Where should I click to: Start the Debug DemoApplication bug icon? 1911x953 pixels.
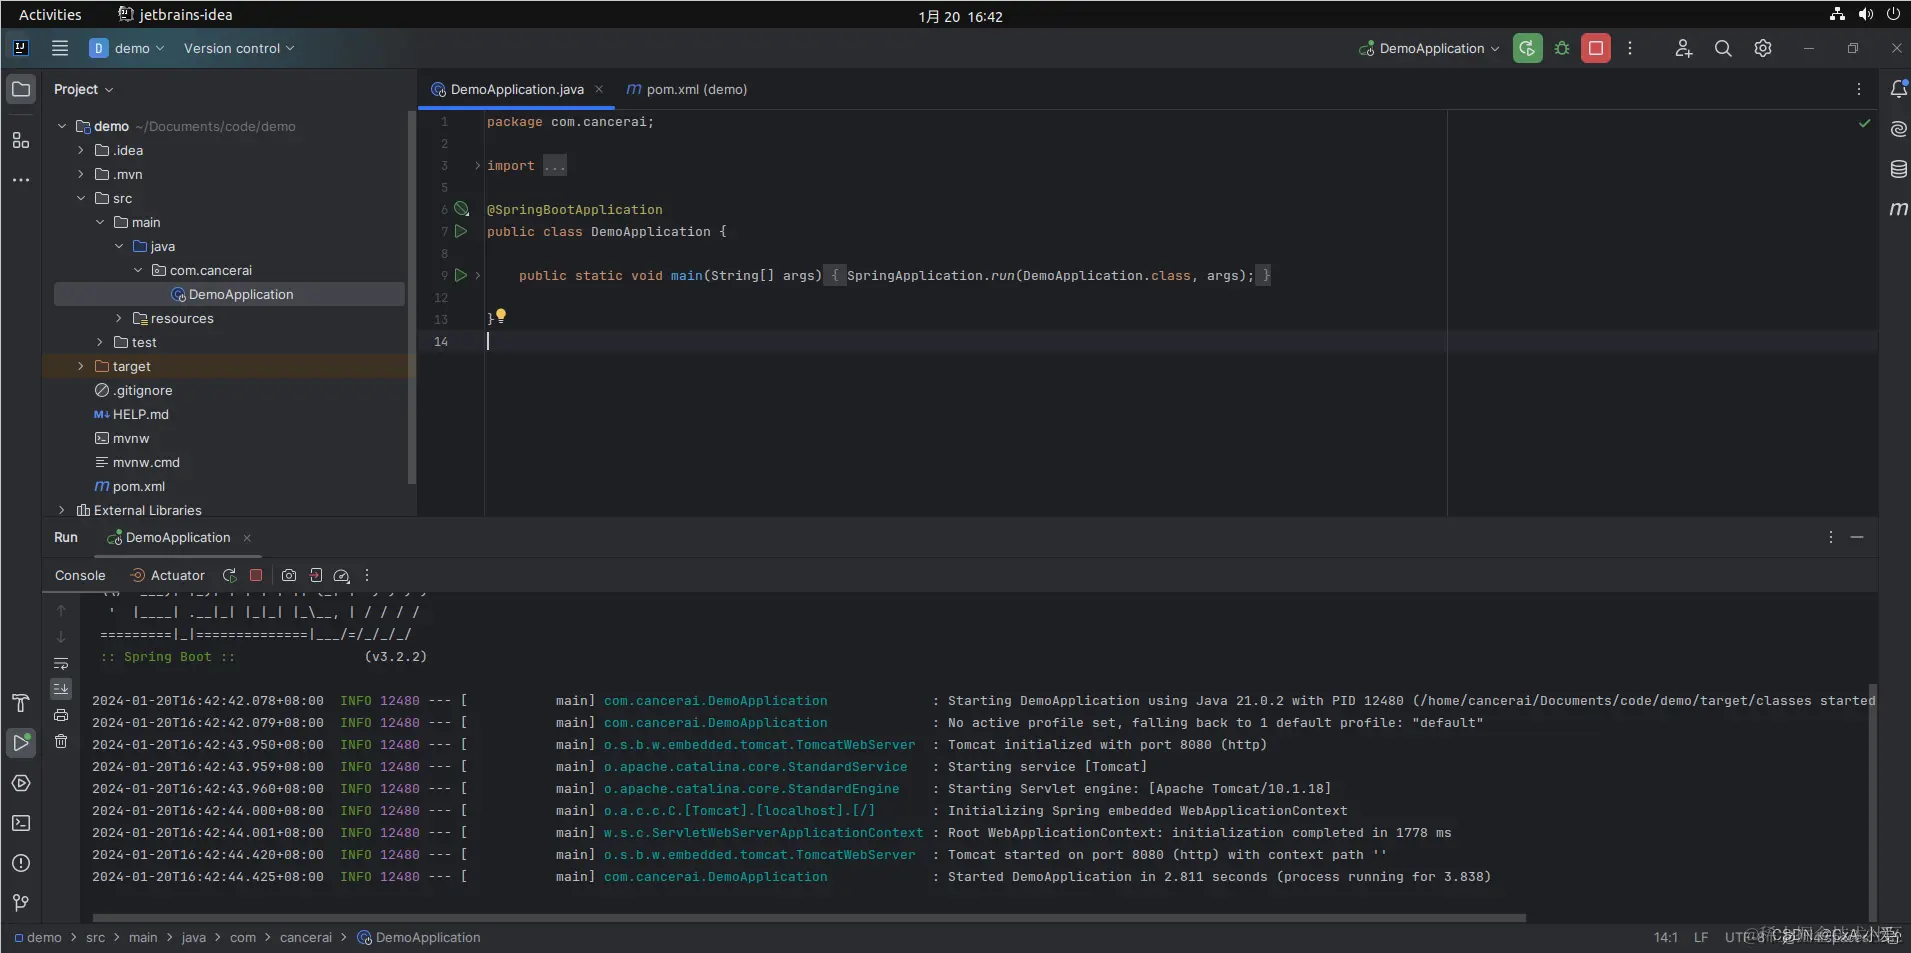point(1562,48)
